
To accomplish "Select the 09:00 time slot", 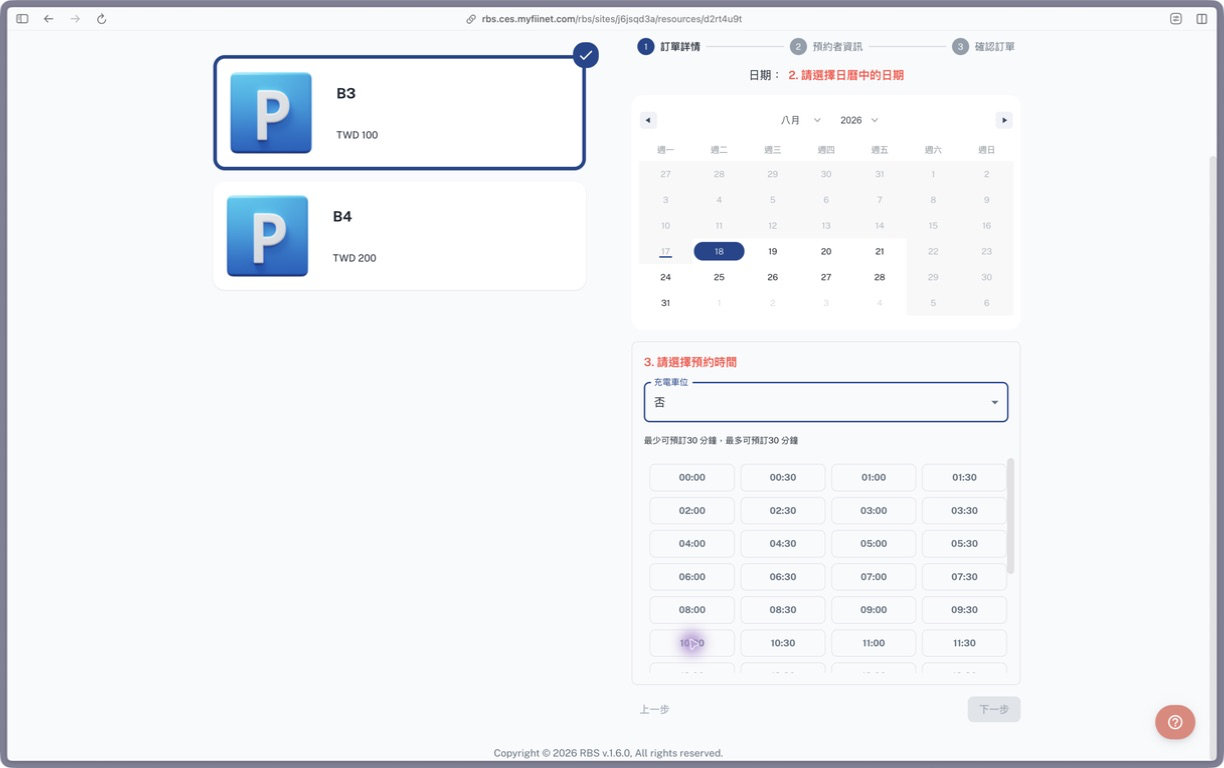I will [874, 610].
